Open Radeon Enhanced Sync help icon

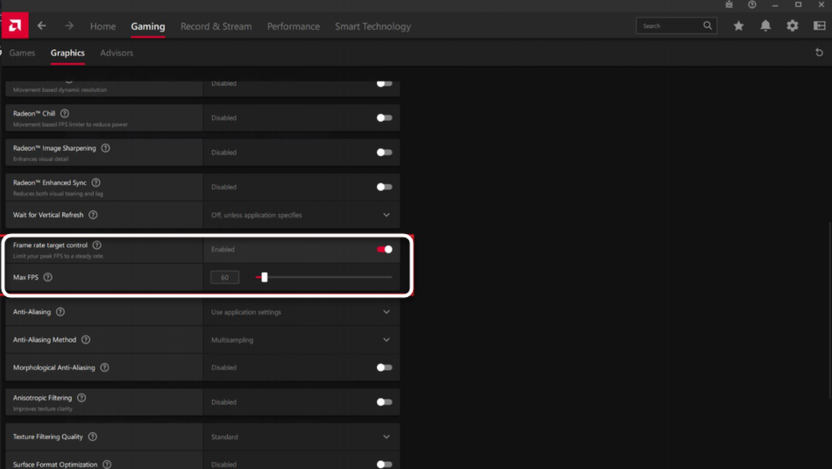pos(96,183)
